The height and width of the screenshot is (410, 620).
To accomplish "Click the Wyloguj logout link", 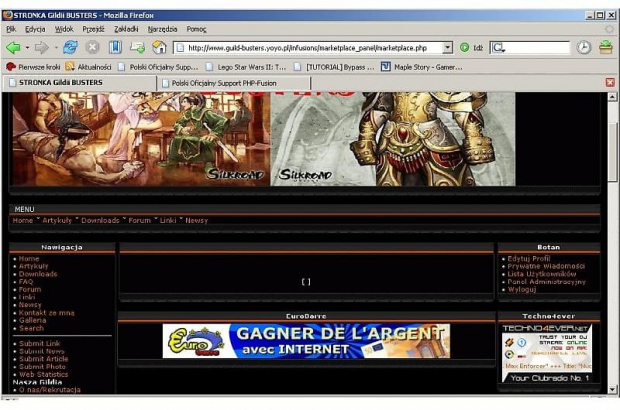I will click(x=522, y=289).
